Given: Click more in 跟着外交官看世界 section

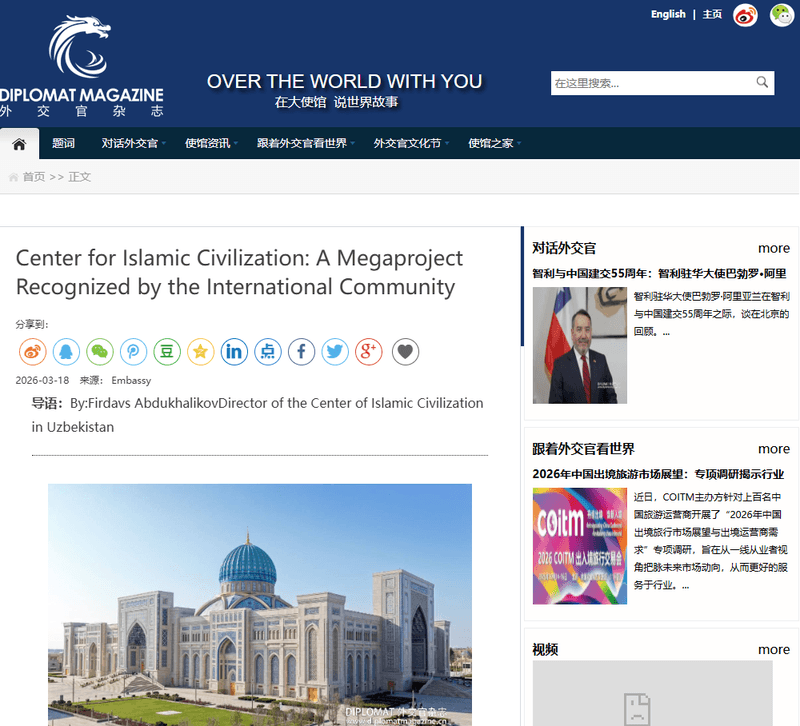Looking at the screenshot, I should [773, 449].
